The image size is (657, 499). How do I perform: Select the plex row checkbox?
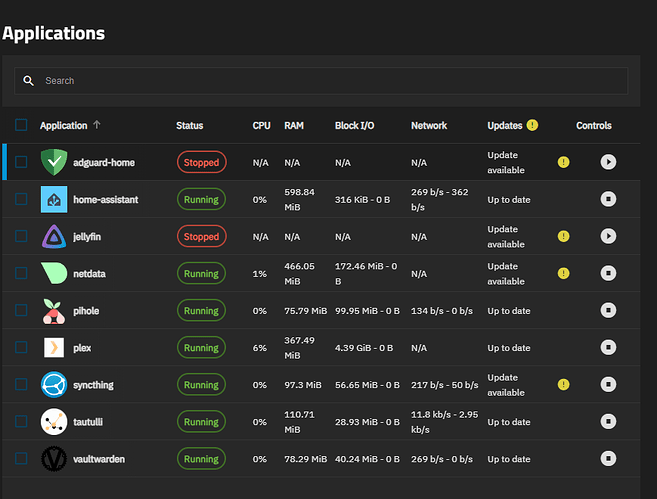21,347
